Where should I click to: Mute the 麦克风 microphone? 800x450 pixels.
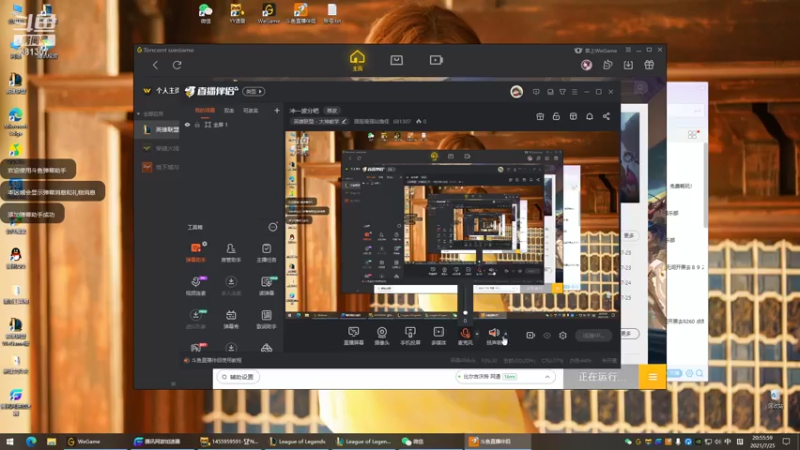[x=465, y=336]
